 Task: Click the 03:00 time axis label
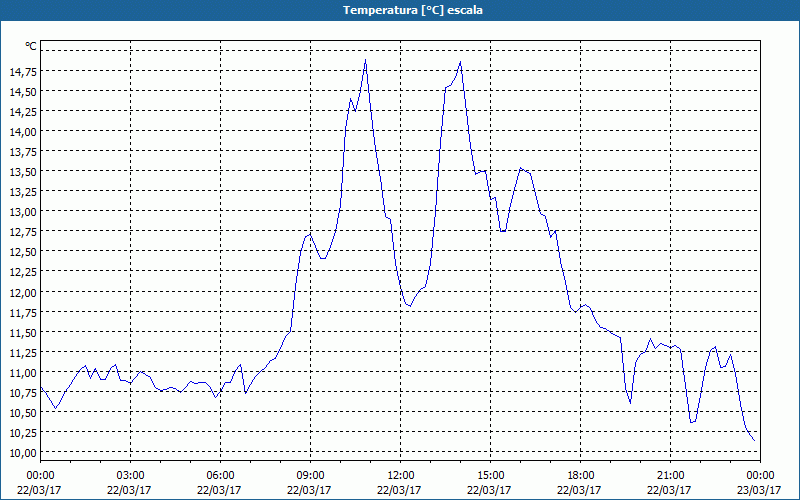click(x=130, y=476)
